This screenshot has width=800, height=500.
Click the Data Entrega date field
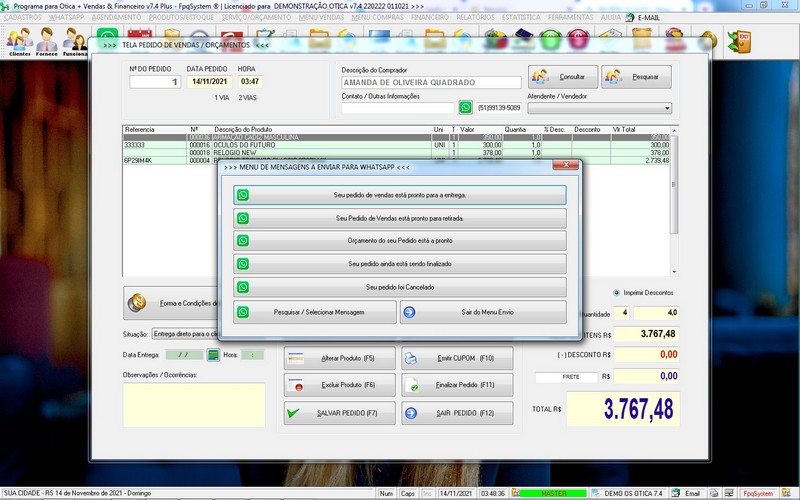(184, 355)
